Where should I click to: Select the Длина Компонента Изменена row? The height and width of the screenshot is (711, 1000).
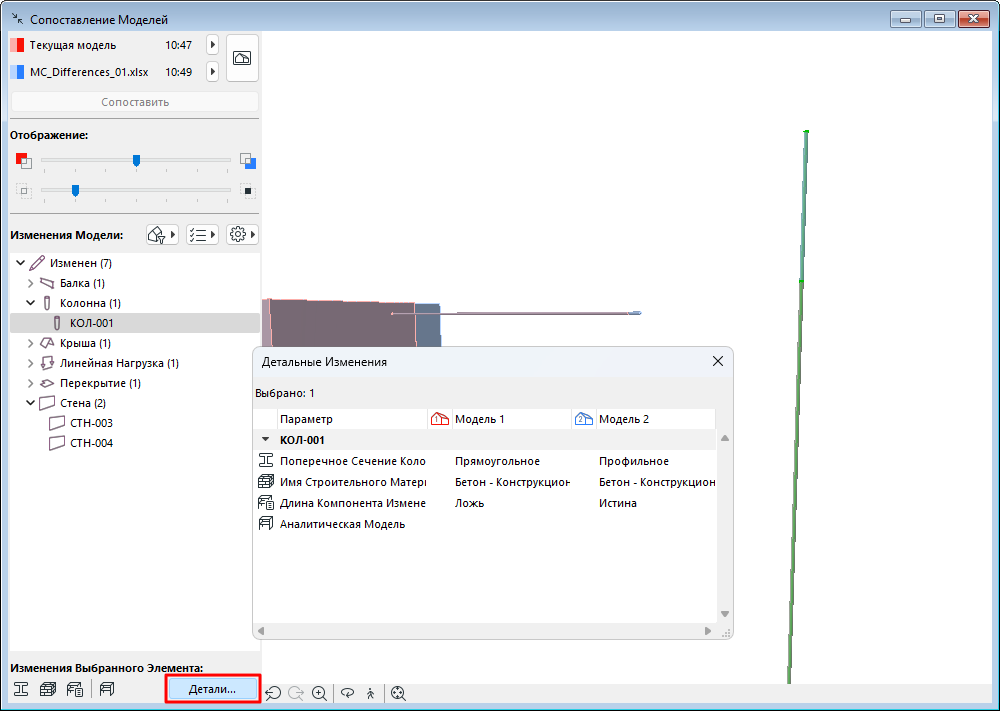point(485,503)
